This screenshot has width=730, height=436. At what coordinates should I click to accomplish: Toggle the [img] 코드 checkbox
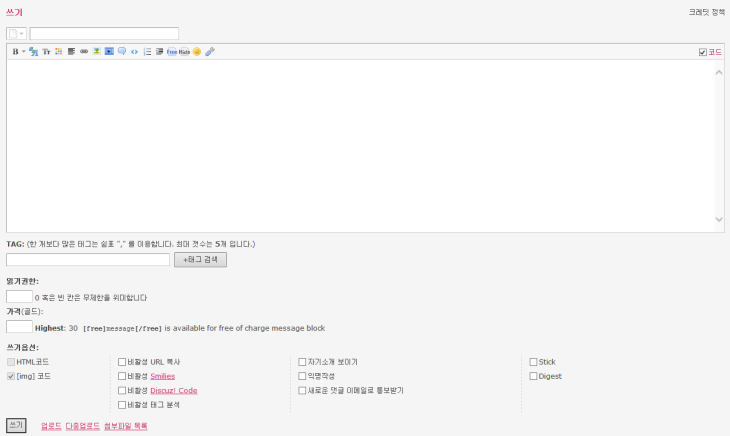(11, 376)
